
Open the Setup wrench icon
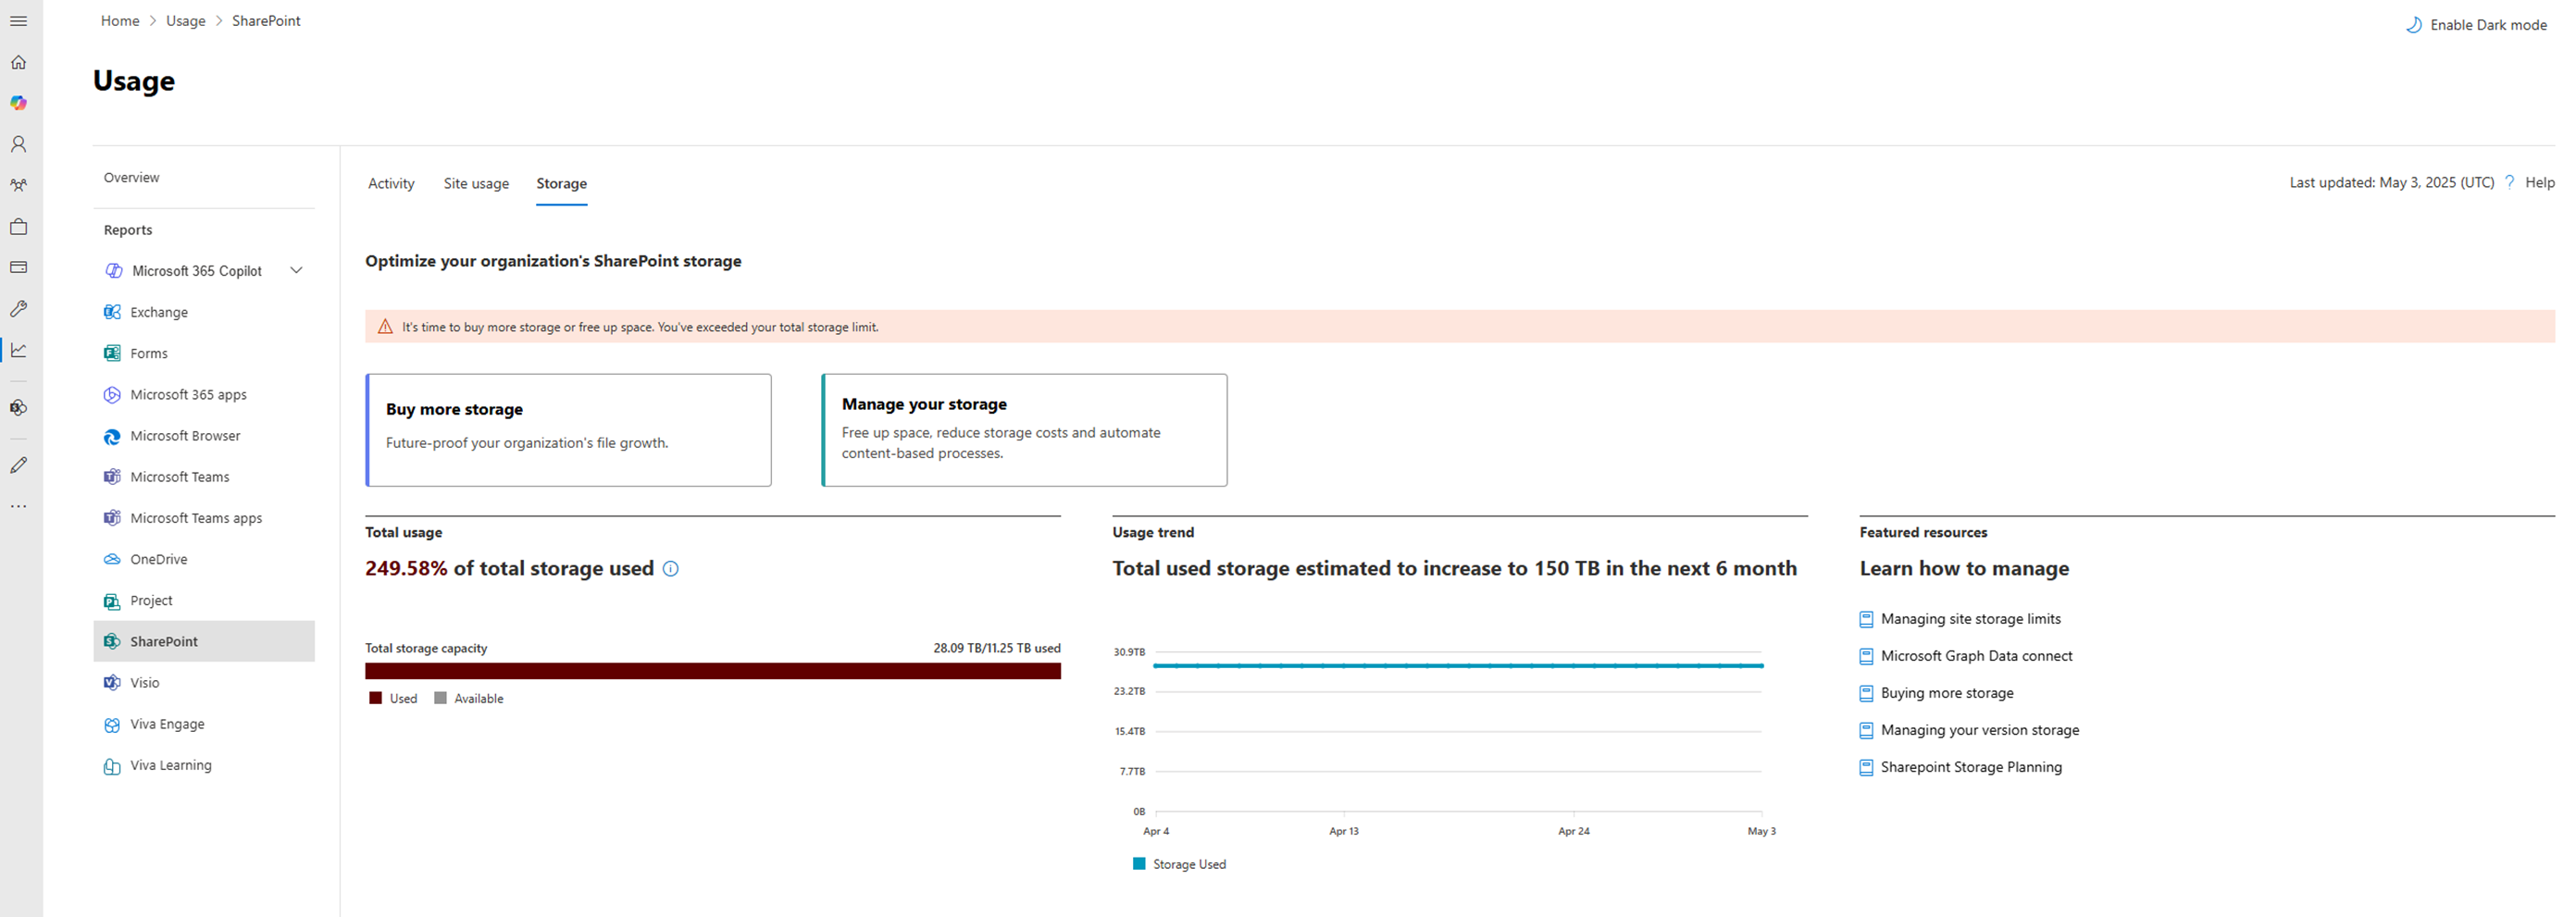point(18,308)
